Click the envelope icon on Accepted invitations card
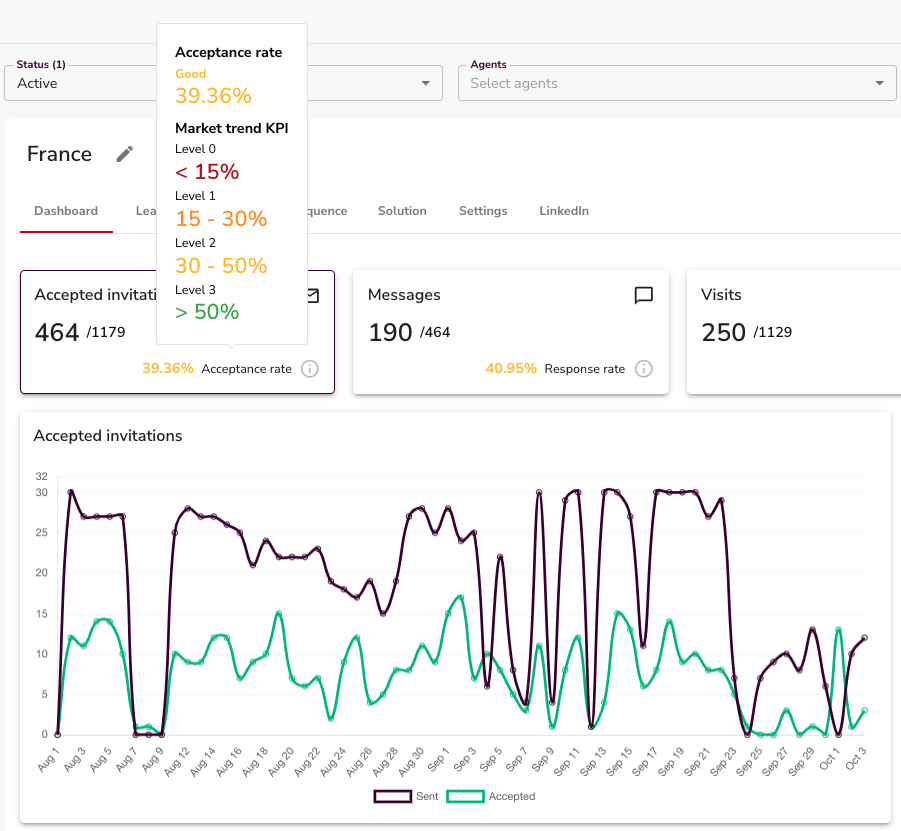The height and width of the screenshot is (831, 901). coord(312,295)
